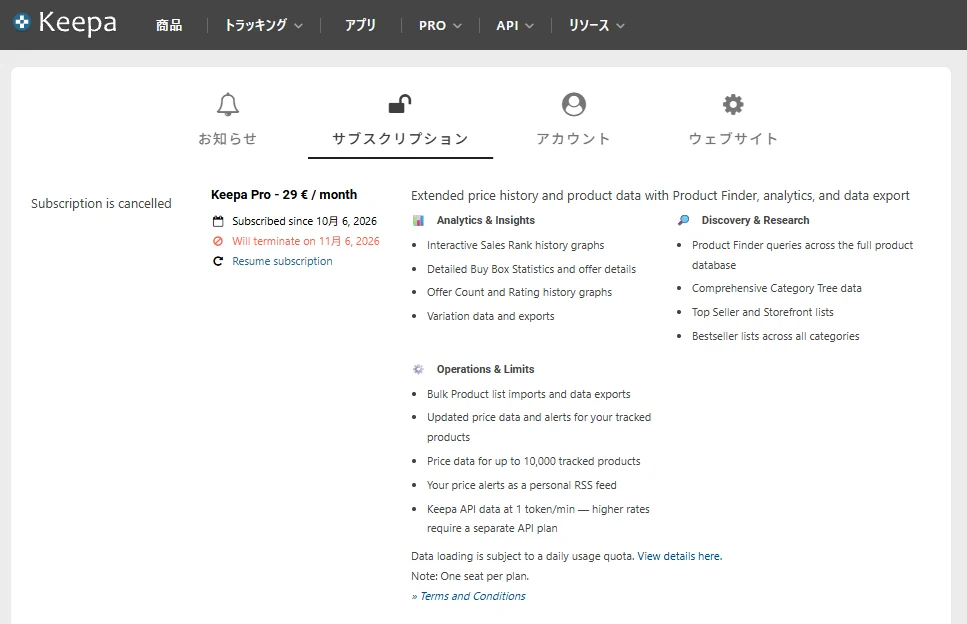Click the Operations & Limits heading
967x624 pixels.
tap(485, 369)
